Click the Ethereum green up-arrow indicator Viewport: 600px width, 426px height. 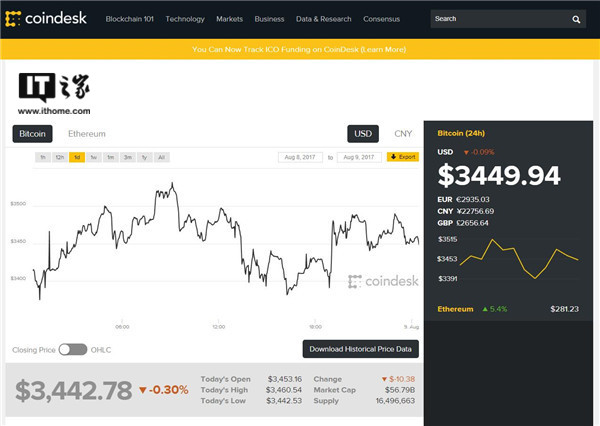click(485, 309)
